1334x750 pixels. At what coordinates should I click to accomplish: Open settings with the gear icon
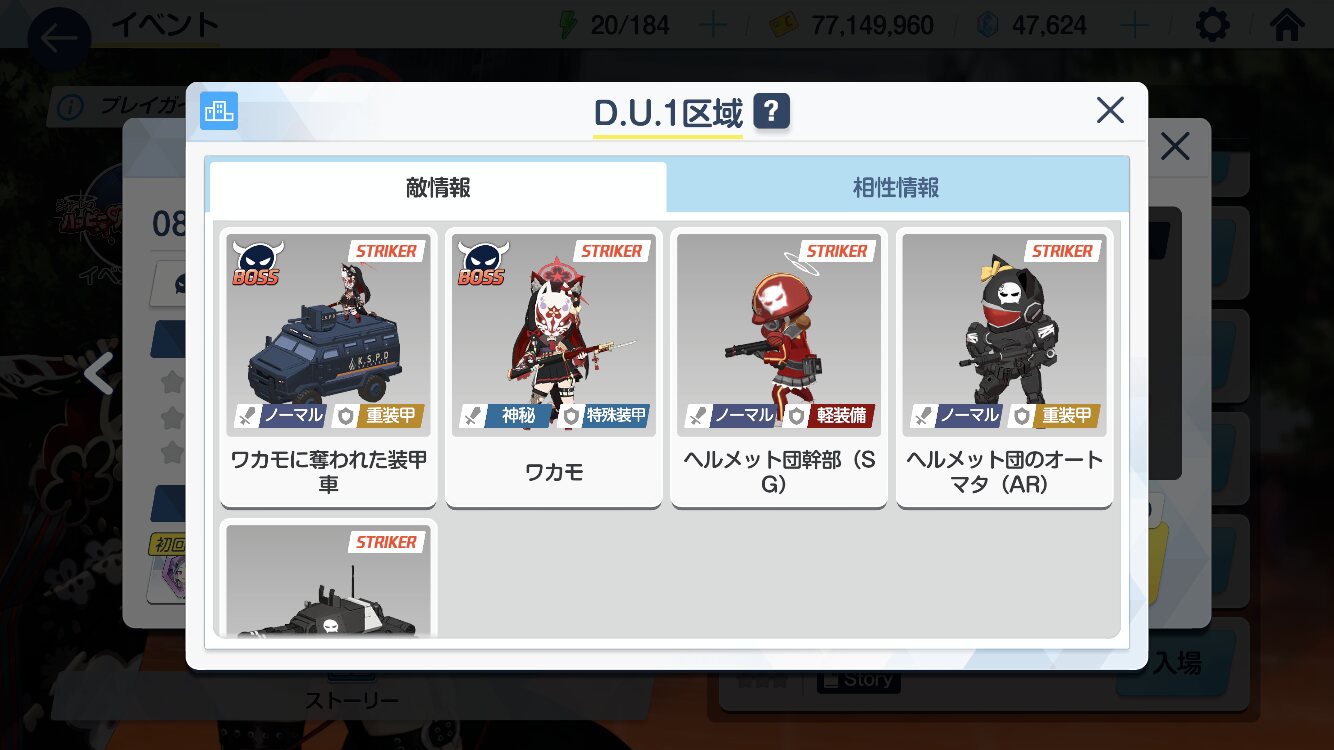tap(1213, 24)
